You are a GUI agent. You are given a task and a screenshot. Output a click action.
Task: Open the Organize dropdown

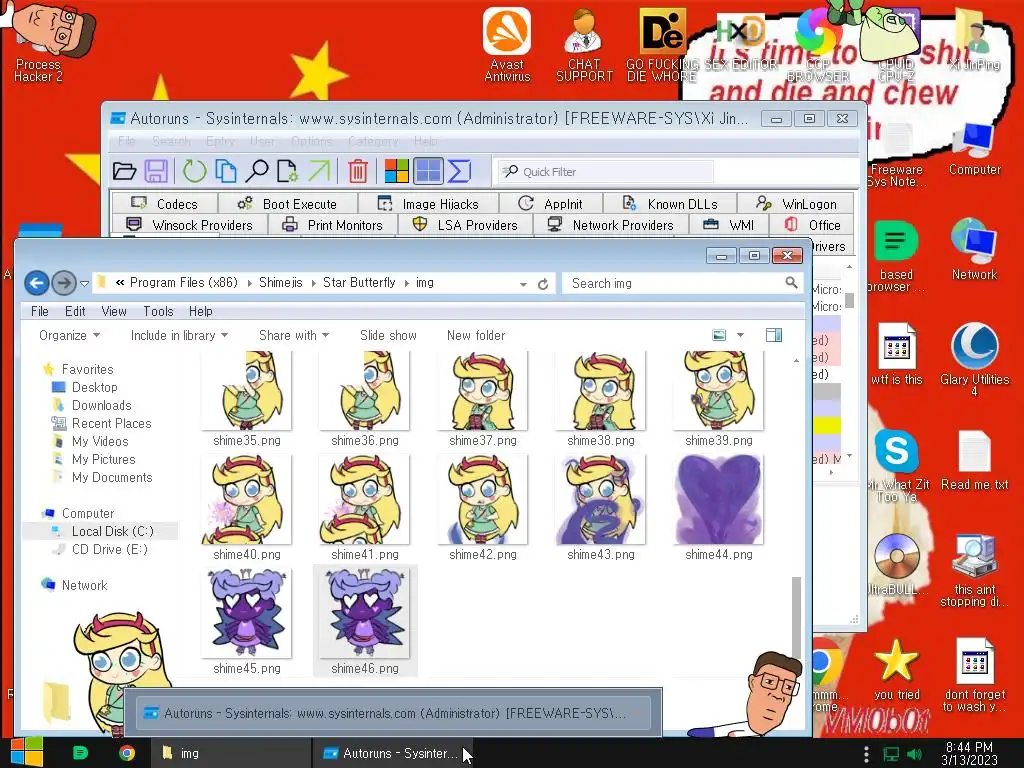point(69,335)
